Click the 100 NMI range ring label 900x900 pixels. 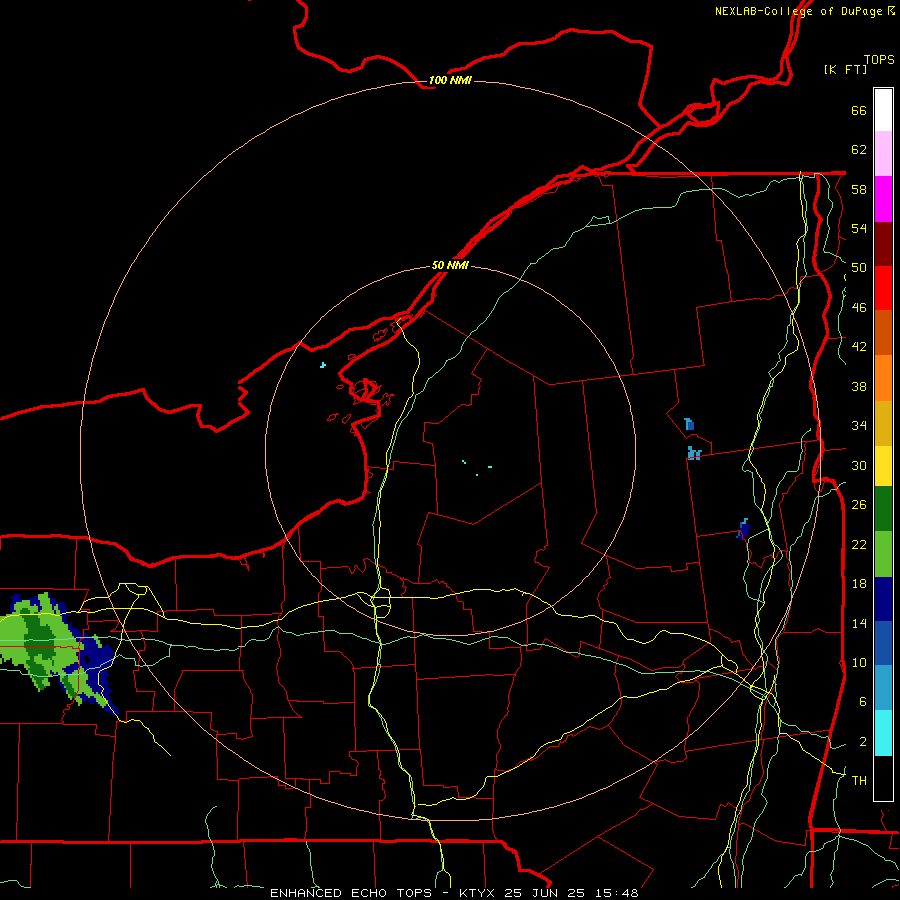[x=450, y=80]
